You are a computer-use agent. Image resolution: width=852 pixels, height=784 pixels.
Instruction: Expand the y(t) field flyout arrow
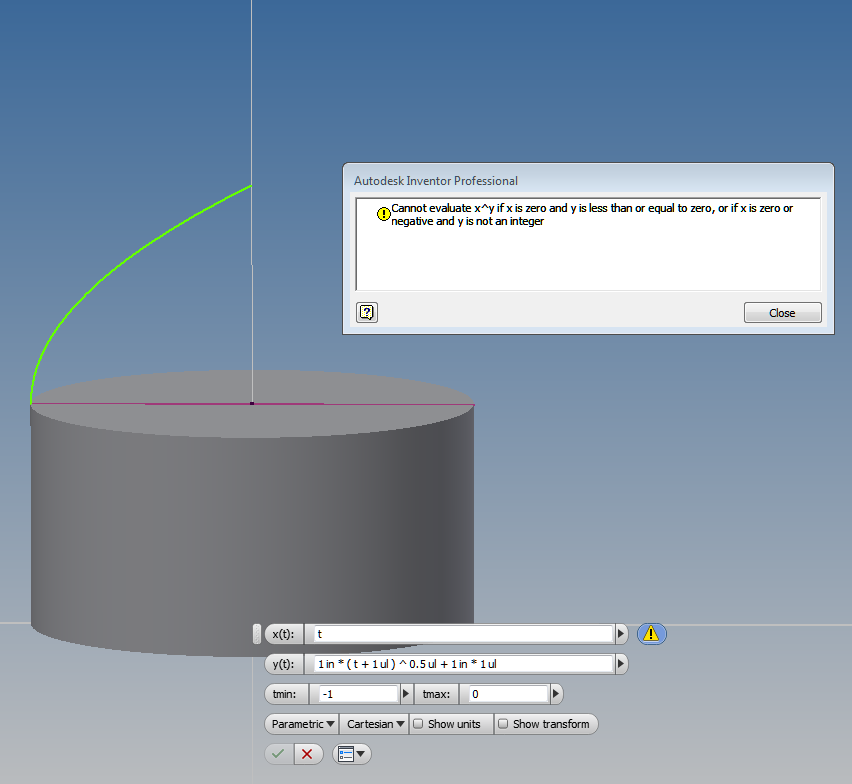click(x=621, y=664)
